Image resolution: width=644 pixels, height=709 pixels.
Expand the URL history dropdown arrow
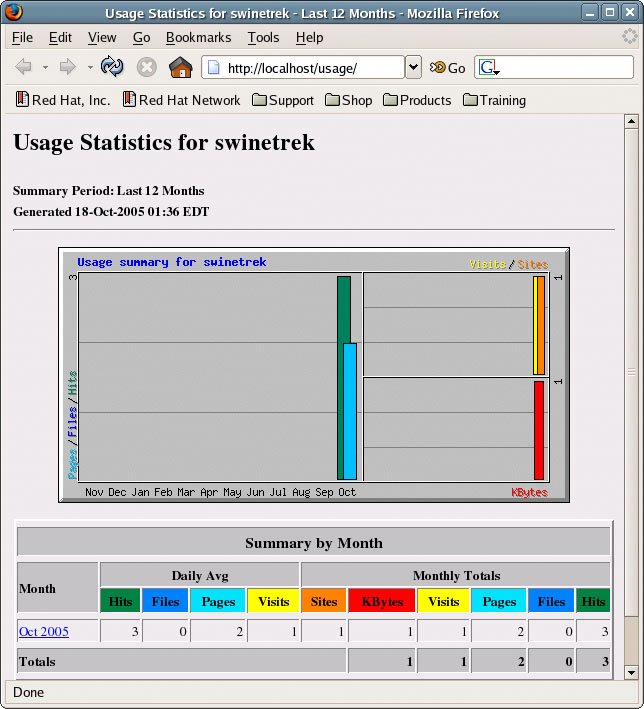413,67
